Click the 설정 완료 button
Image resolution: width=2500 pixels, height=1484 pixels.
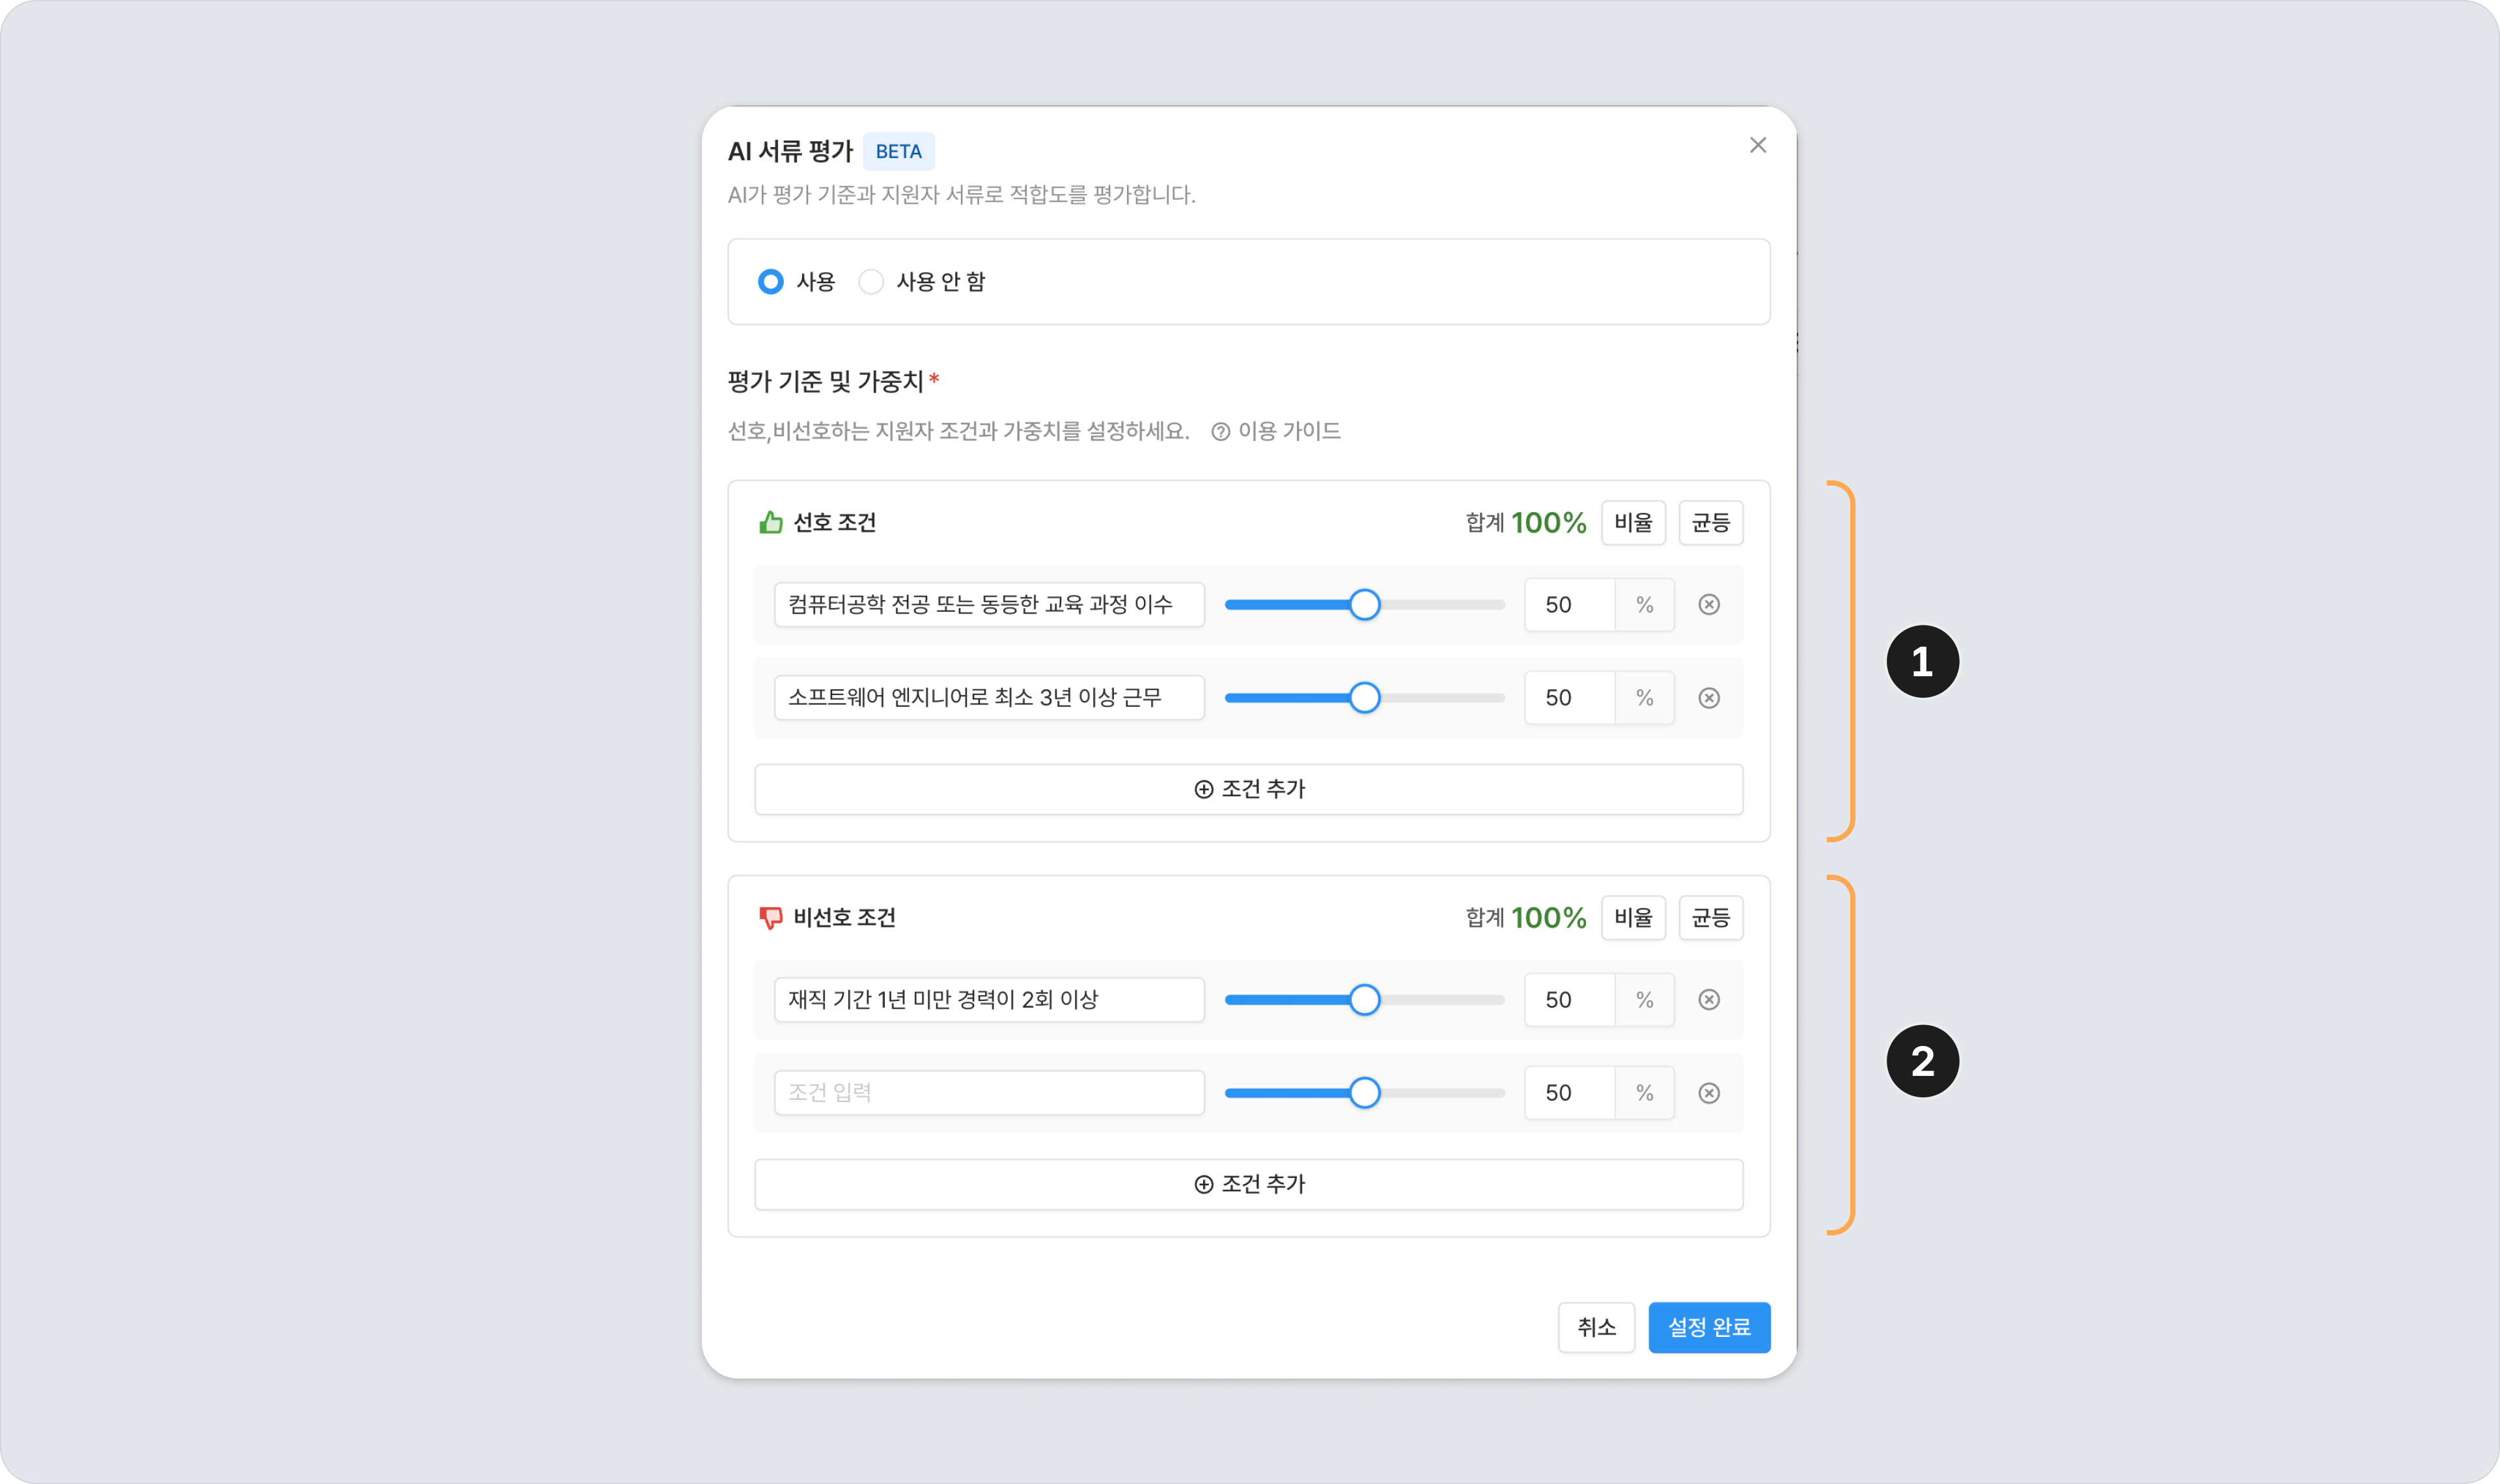(1709, 1328)
